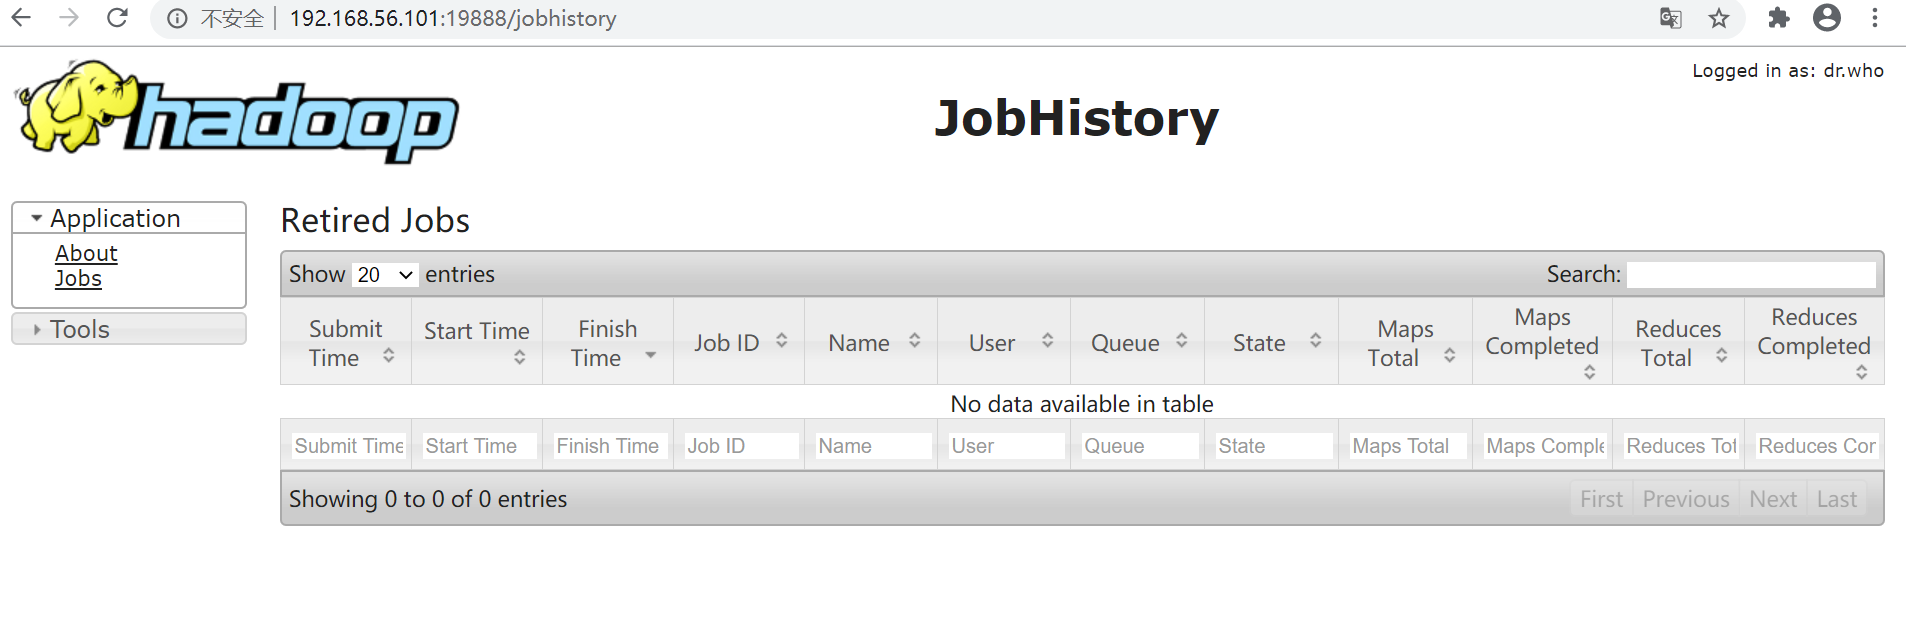
Task: Sort by Start Time column
Action: (477, 342)
